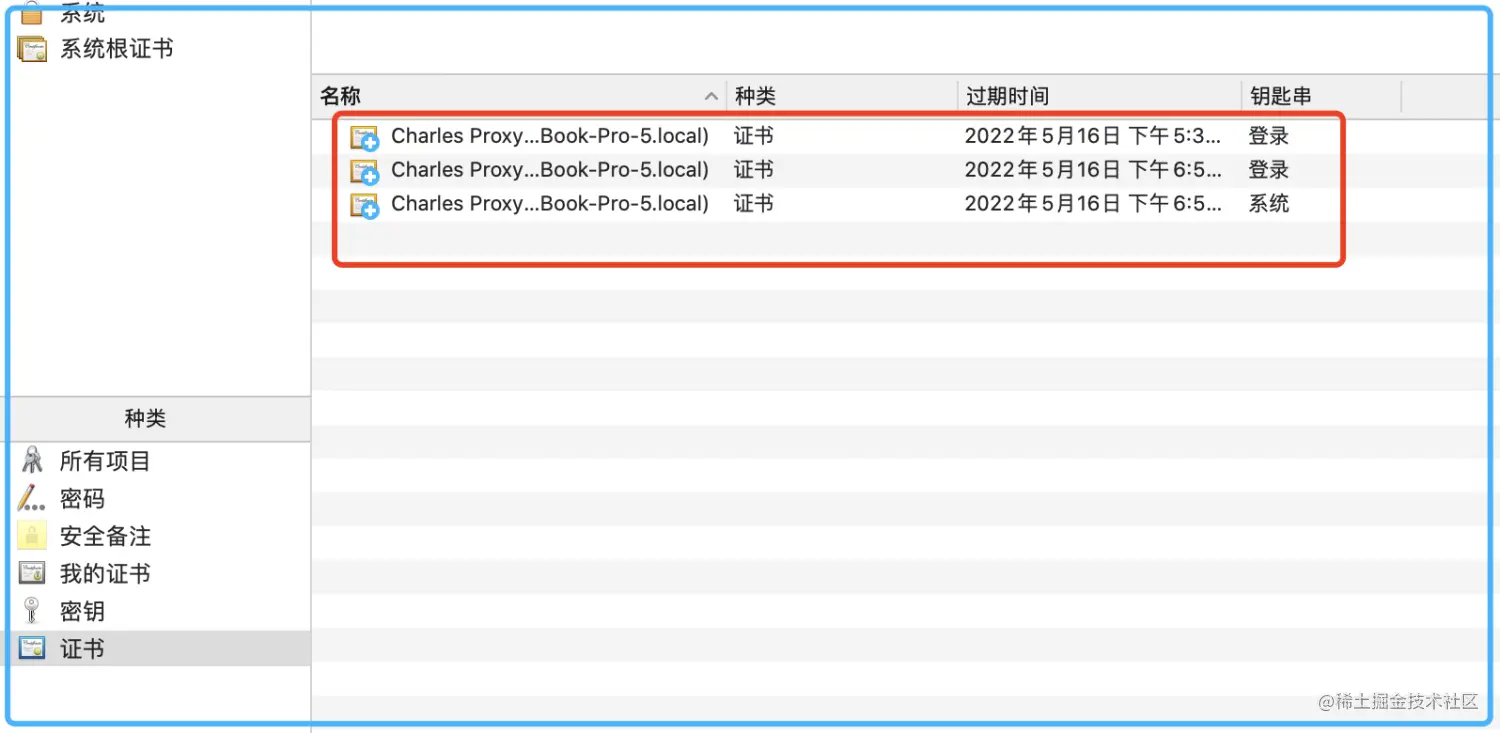Click expiry date 2022年5月16日 下午 5:3…
Screen dimensions: 1500x733
(x=1093, y=136)
